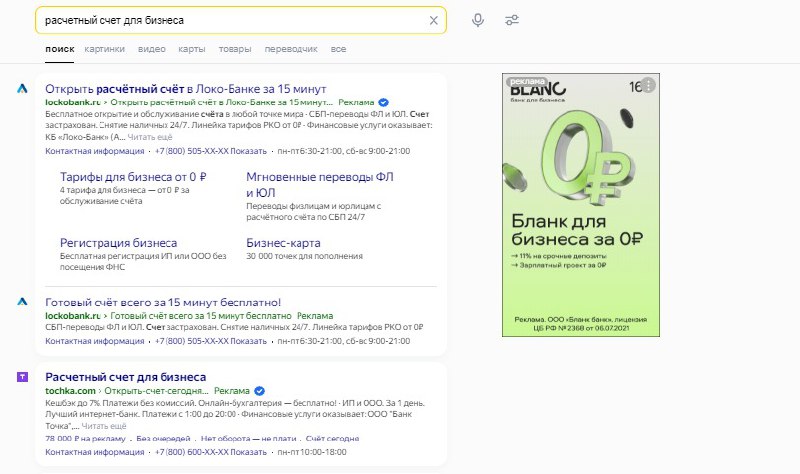Image resolution: width=800 pixels, height=474 pixels.
Task: Click the verified badge next to the tochka.com ad
Action: tap(260, 390)
